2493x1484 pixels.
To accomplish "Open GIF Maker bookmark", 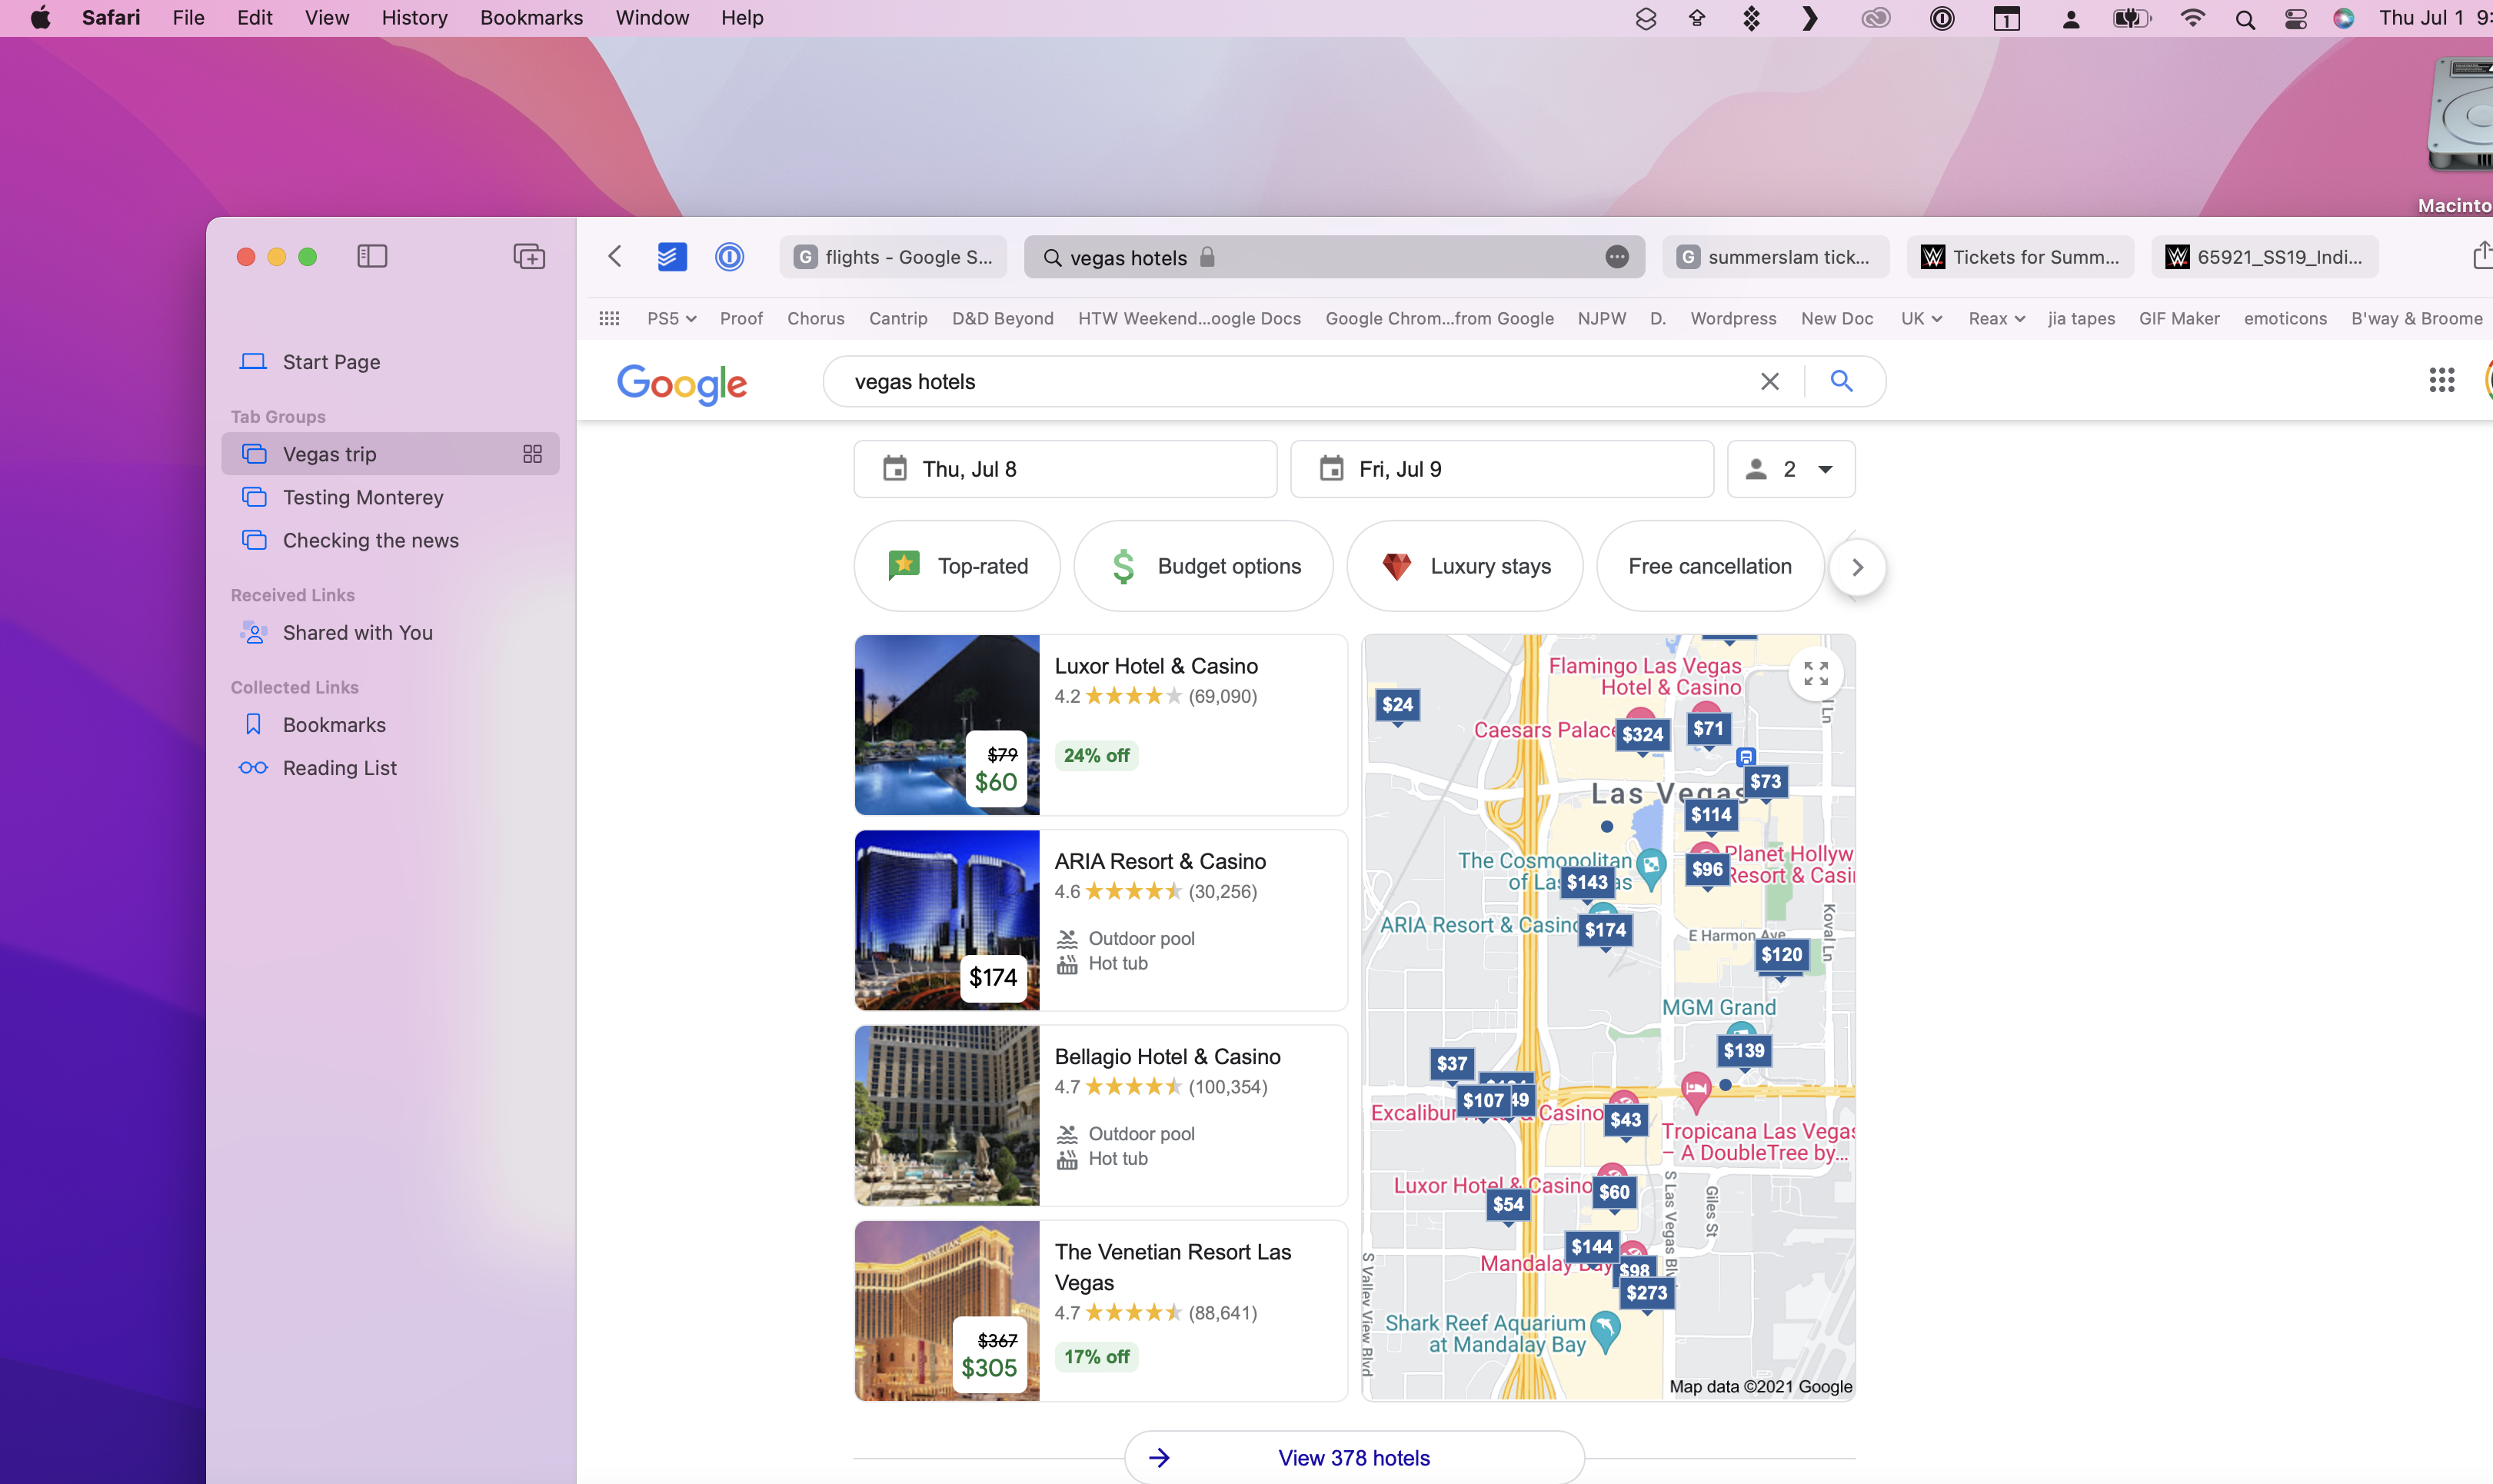I will pyautogui.click(x=2179, y=318).
